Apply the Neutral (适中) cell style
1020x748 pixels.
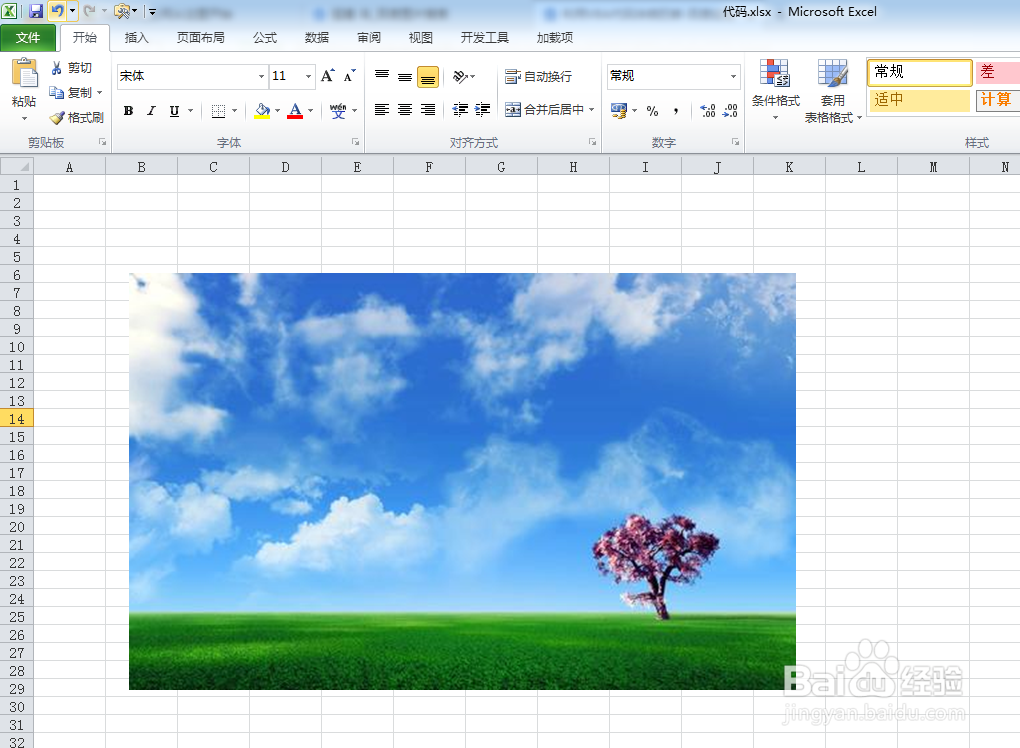919,100
